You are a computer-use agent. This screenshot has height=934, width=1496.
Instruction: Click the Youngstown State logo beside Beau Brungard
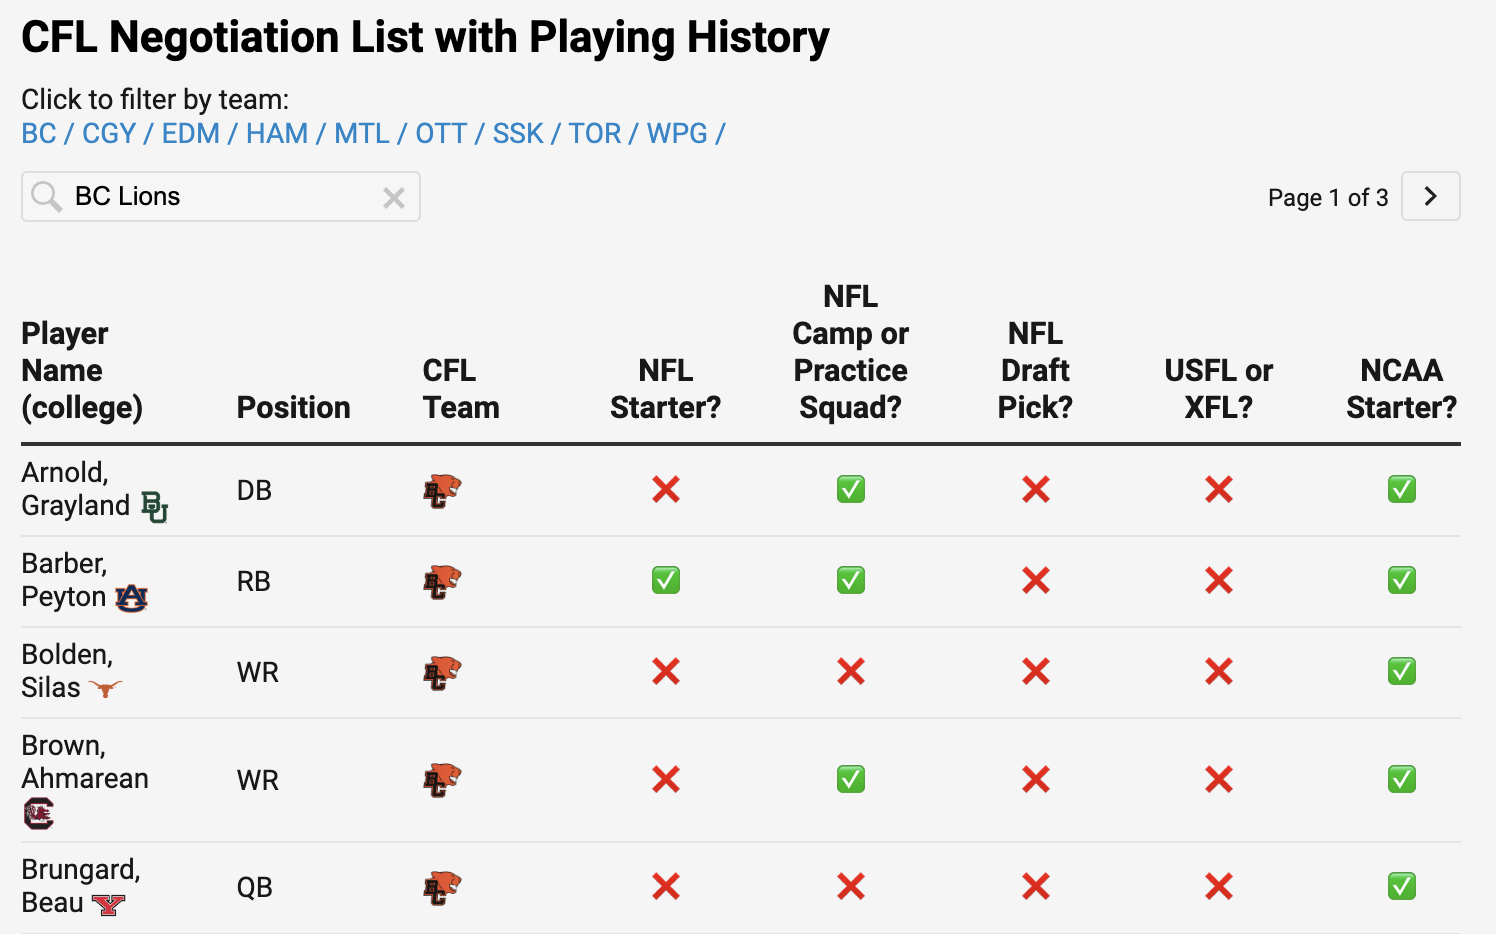[108, 905]
